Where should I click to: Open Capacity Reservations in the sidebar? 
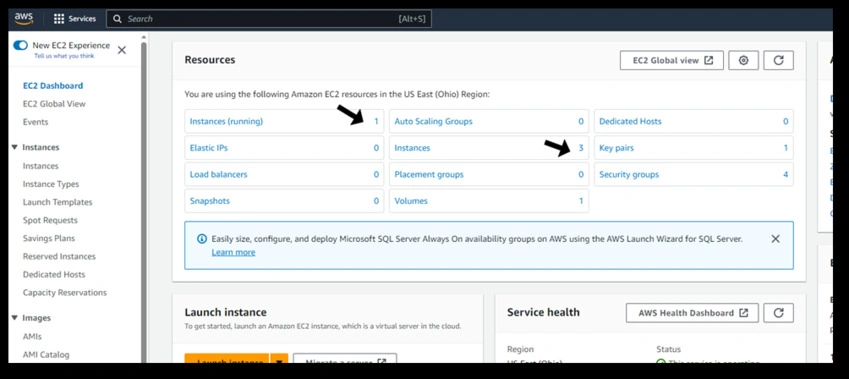(x=64, y=292)
